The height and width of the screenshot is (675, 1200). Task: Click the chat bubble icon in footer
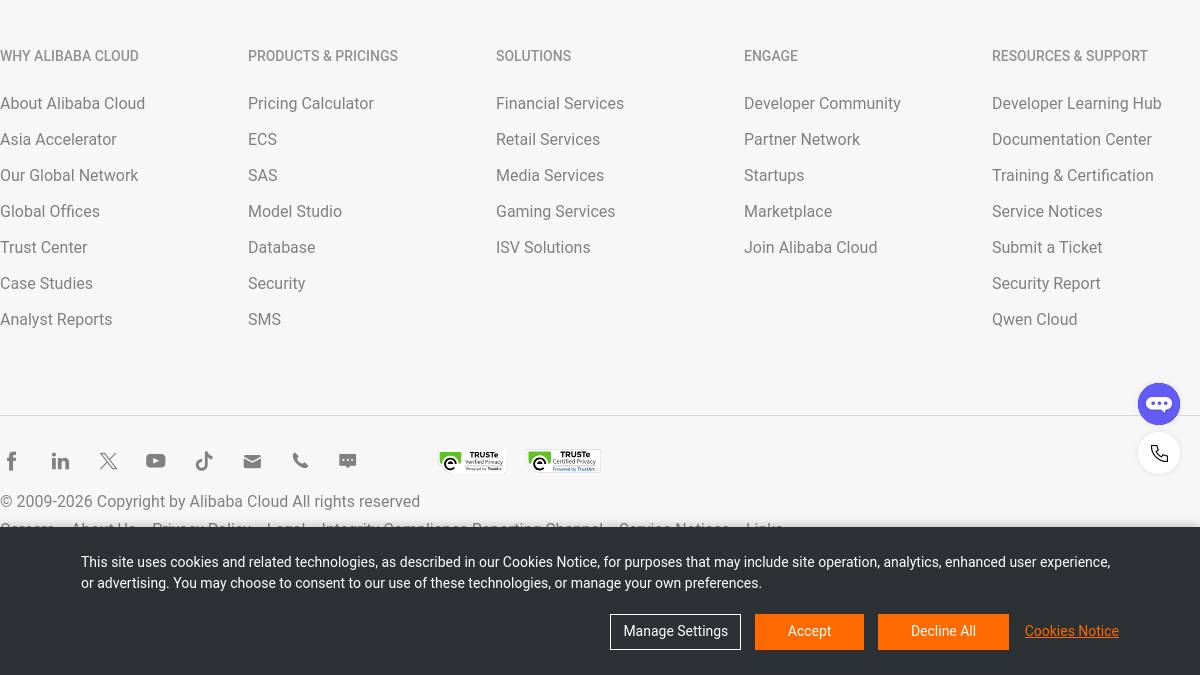click(348, 461)
